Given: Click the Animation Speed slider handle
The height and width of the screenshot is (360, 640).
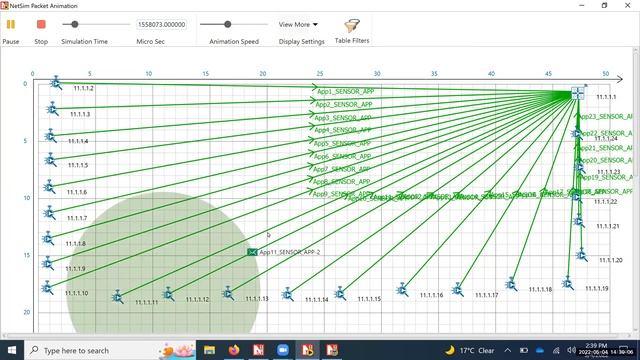Looking at the screenshot, I should [x=228, y=24].
